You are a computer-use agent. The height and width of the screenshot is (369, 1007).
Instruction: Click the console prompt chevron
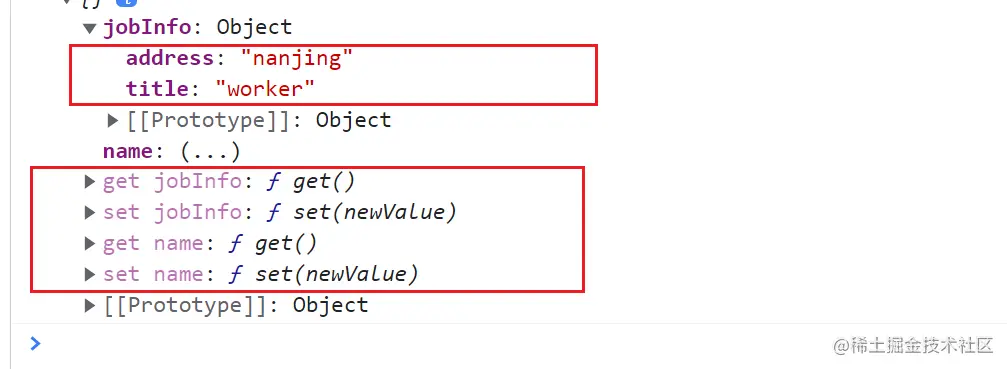pos(35,343)
